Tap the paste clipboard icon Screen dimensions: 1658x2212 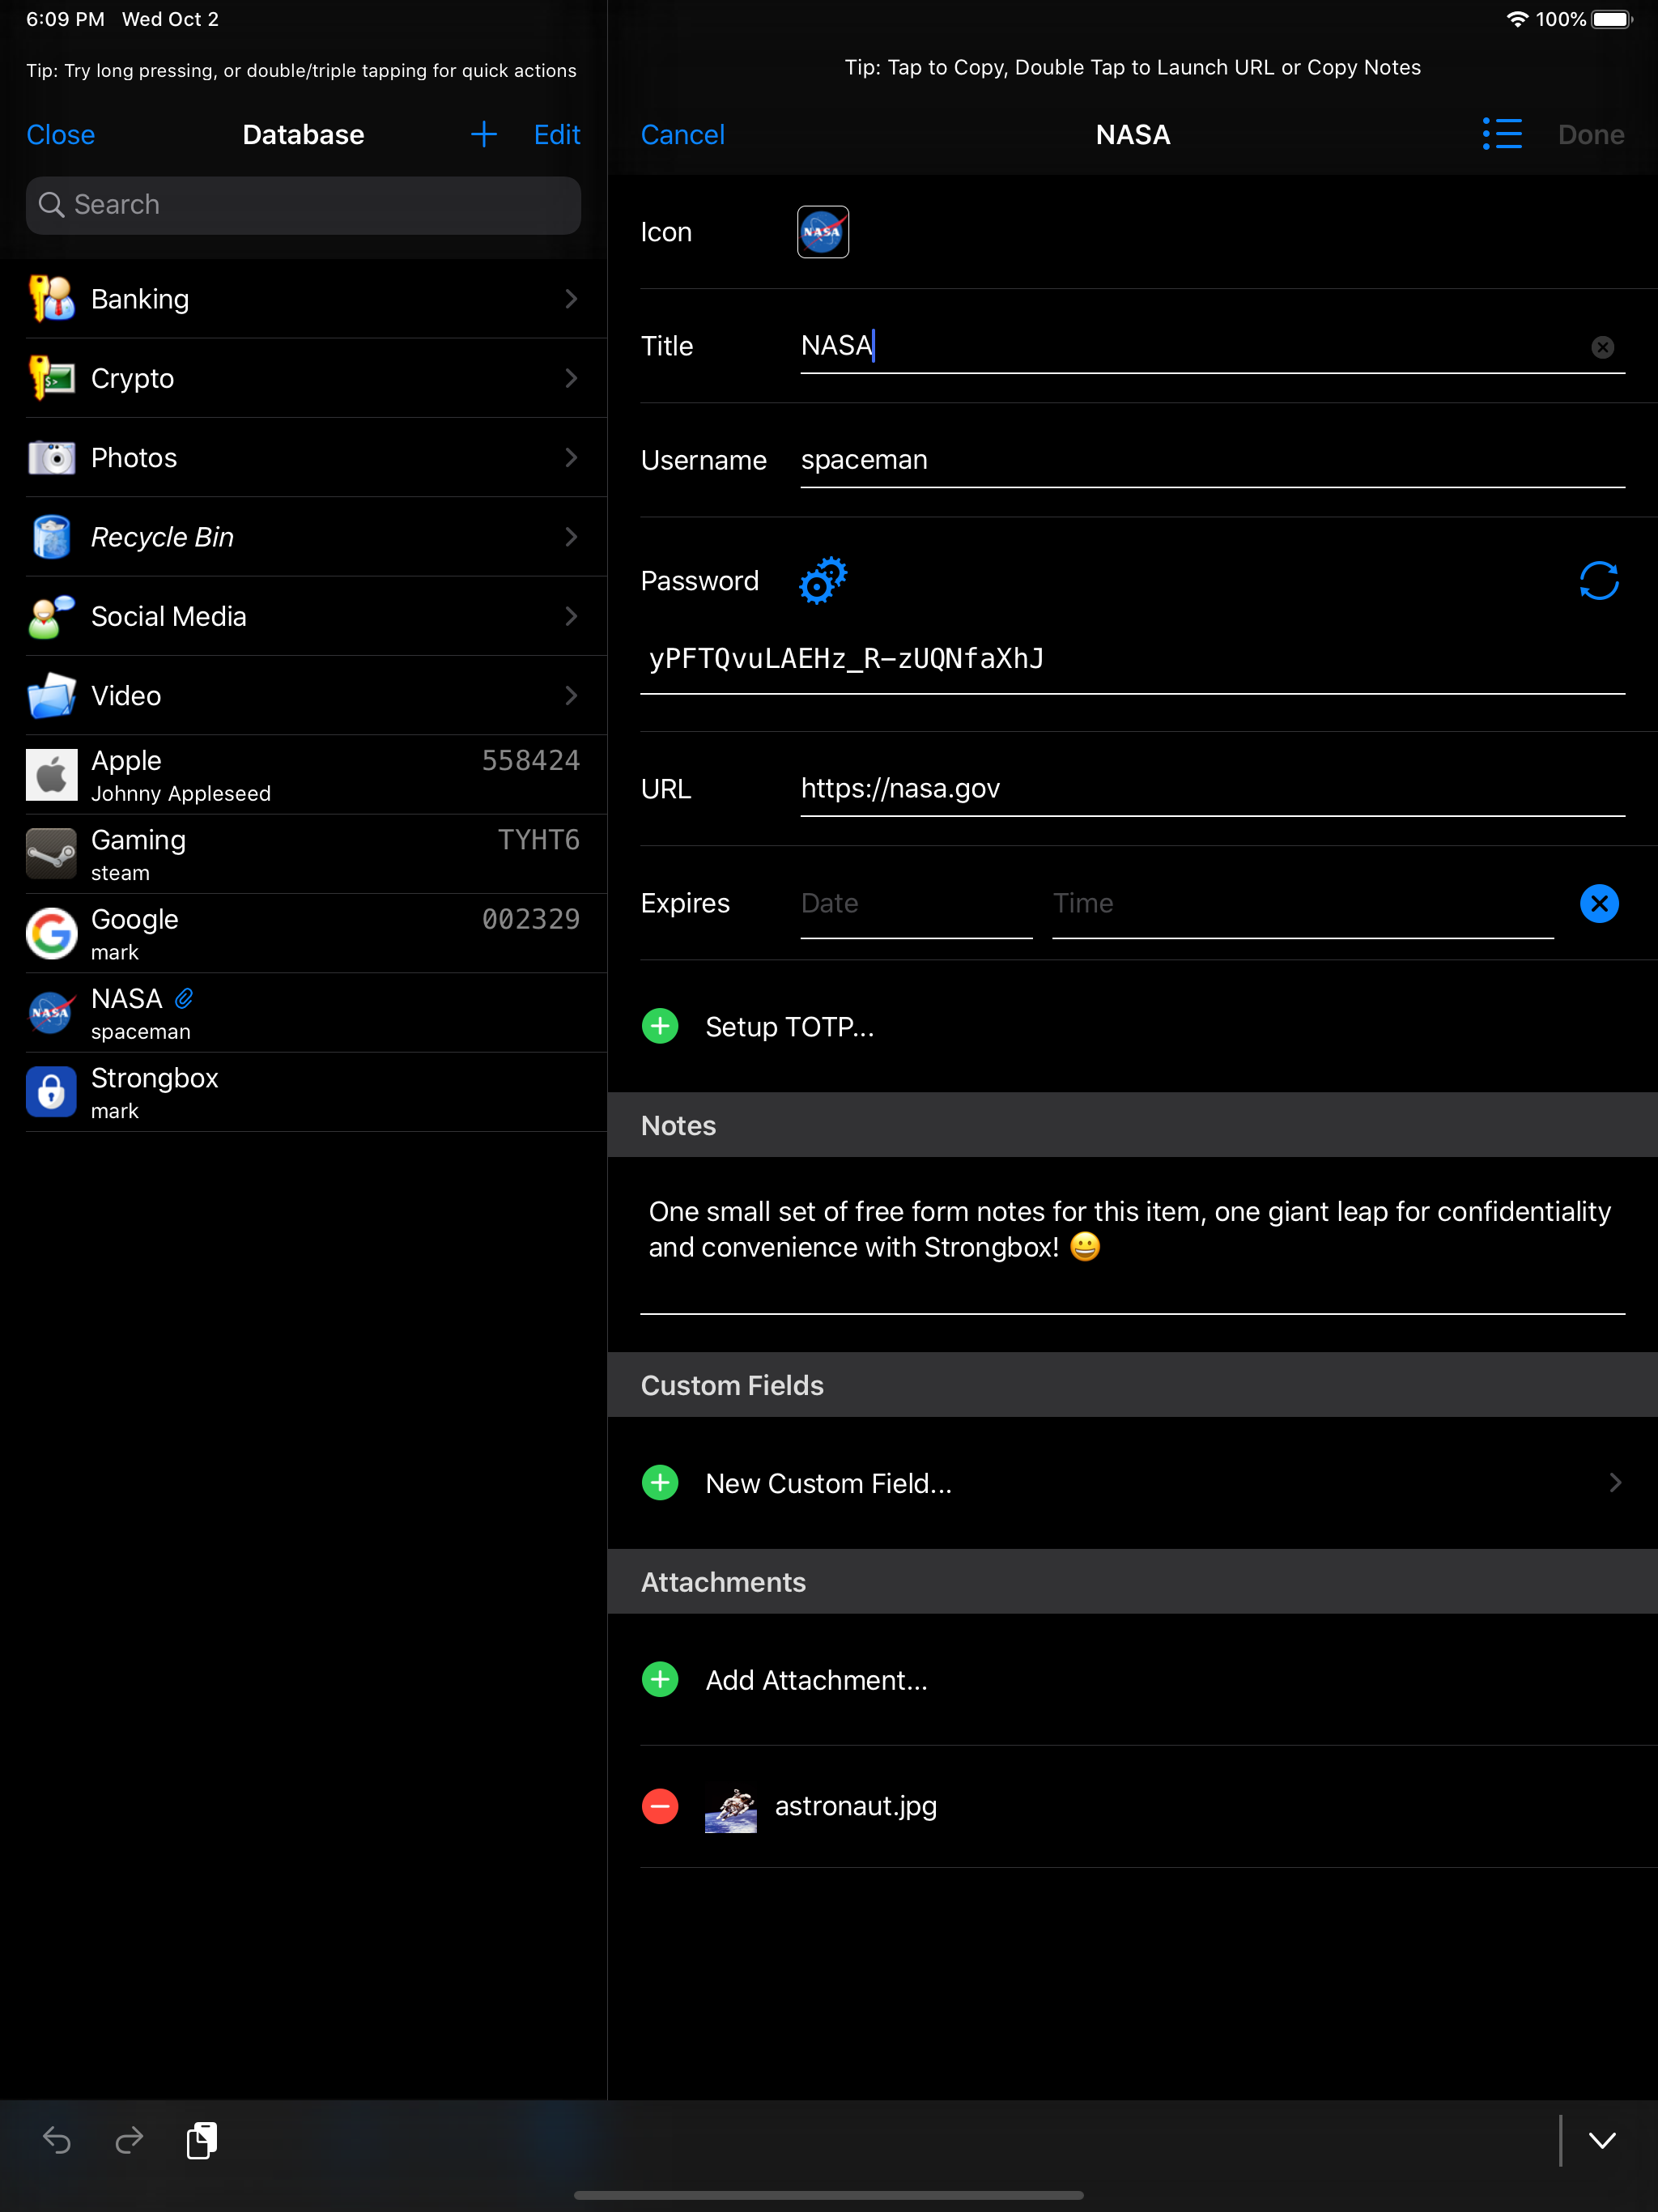coord(202,2140)
